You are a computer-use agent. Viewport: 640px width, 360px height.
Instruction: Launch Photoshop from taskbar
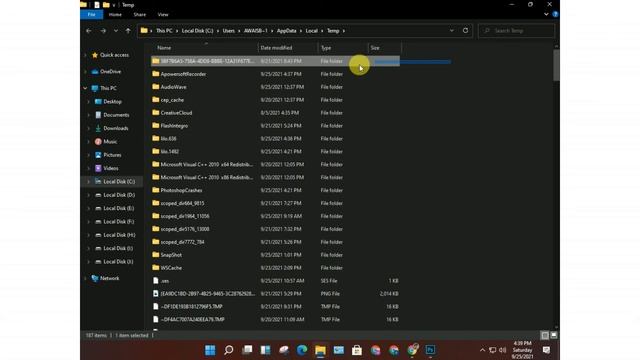coord(430,350)
